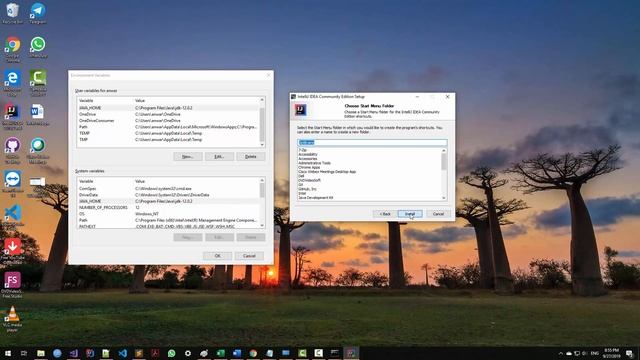Select the IntelliJ IDEA installer desktop file
640x360 pixels.
pos(12,117)
